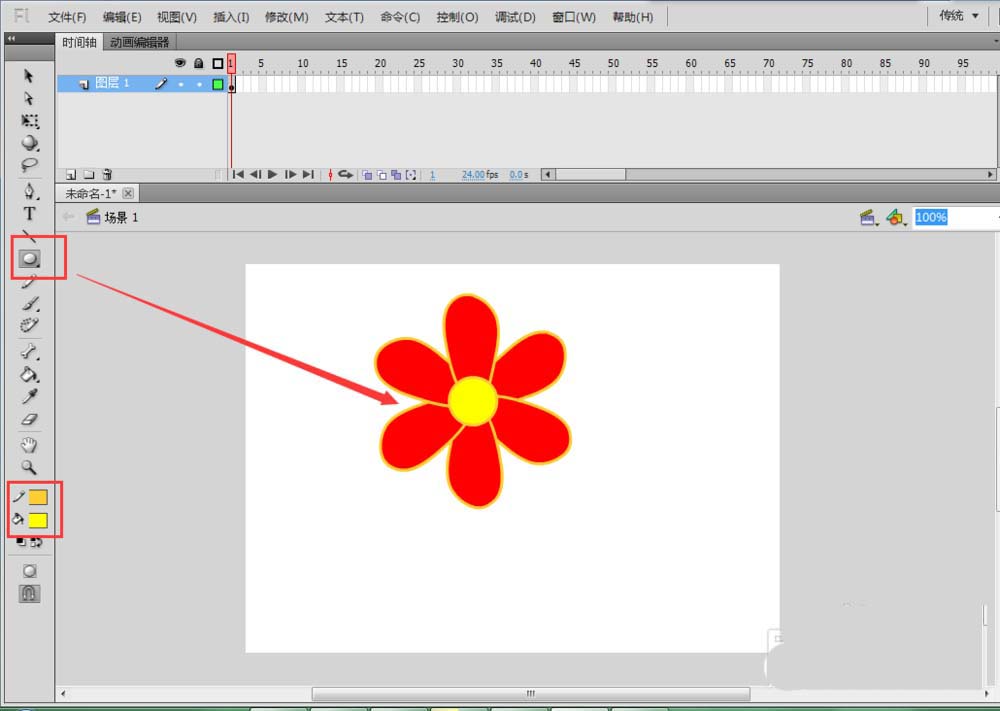Choose the Free Transform tool
Screen dimensions: 1000x711
click(x=29, y=121)
